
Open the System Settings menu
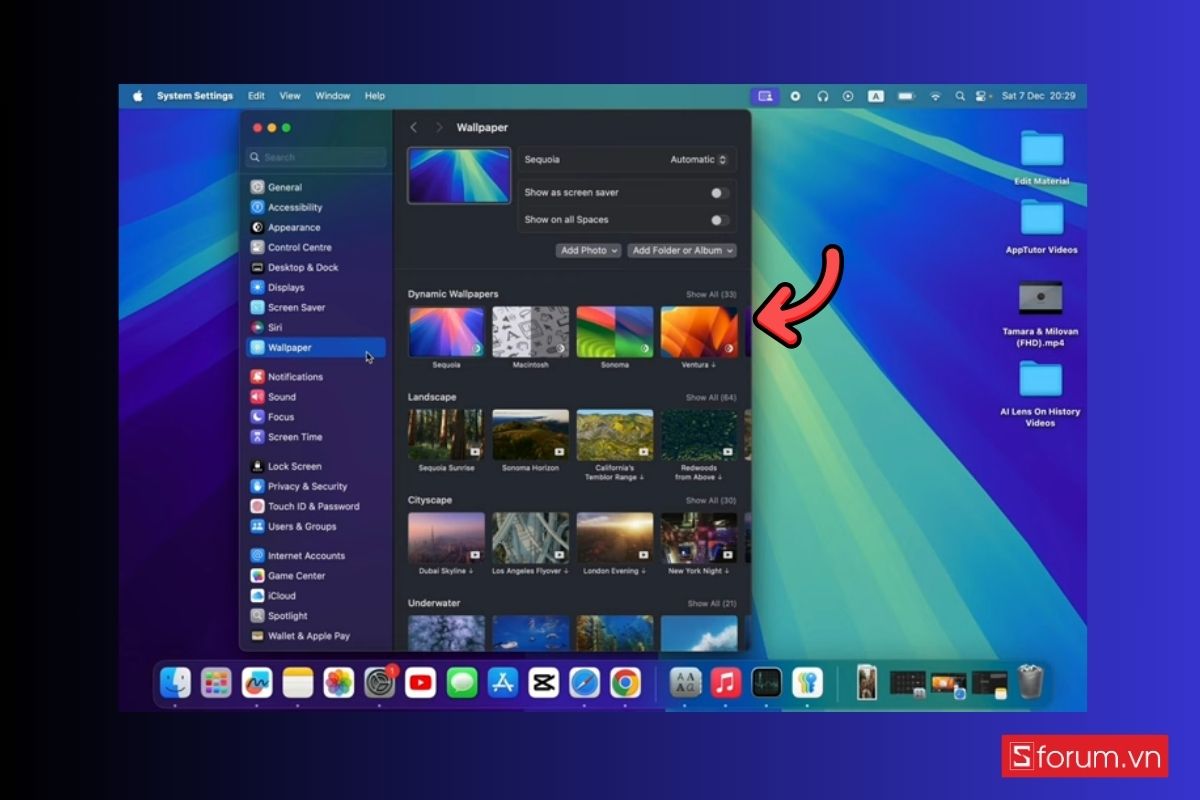coord(195,96)
